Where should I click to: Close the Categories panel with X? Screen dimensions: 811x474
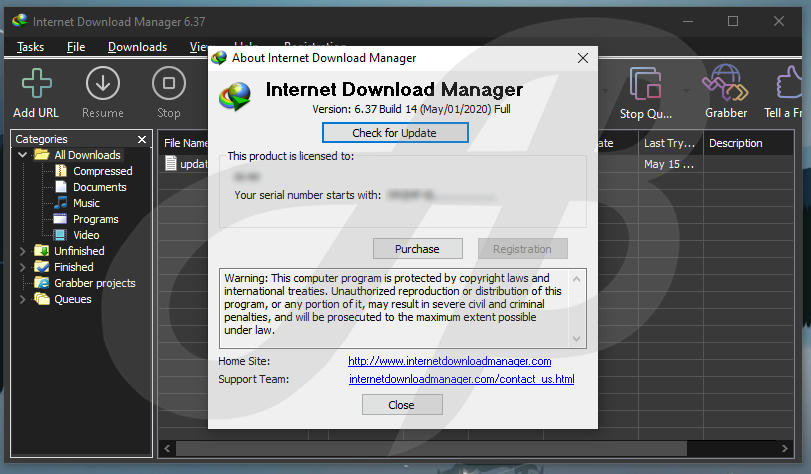tap(142, 139)
